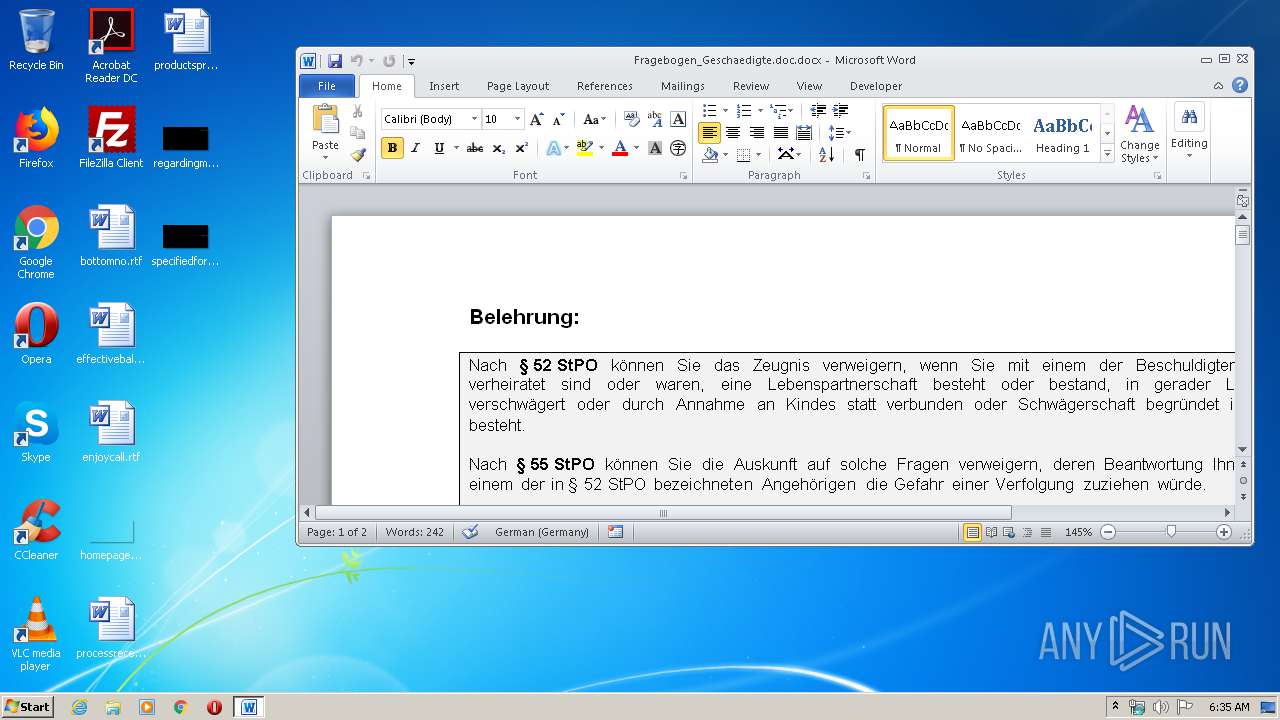Click Zoom In plus button
The image size is (1280, 720).
(1224, 532)
